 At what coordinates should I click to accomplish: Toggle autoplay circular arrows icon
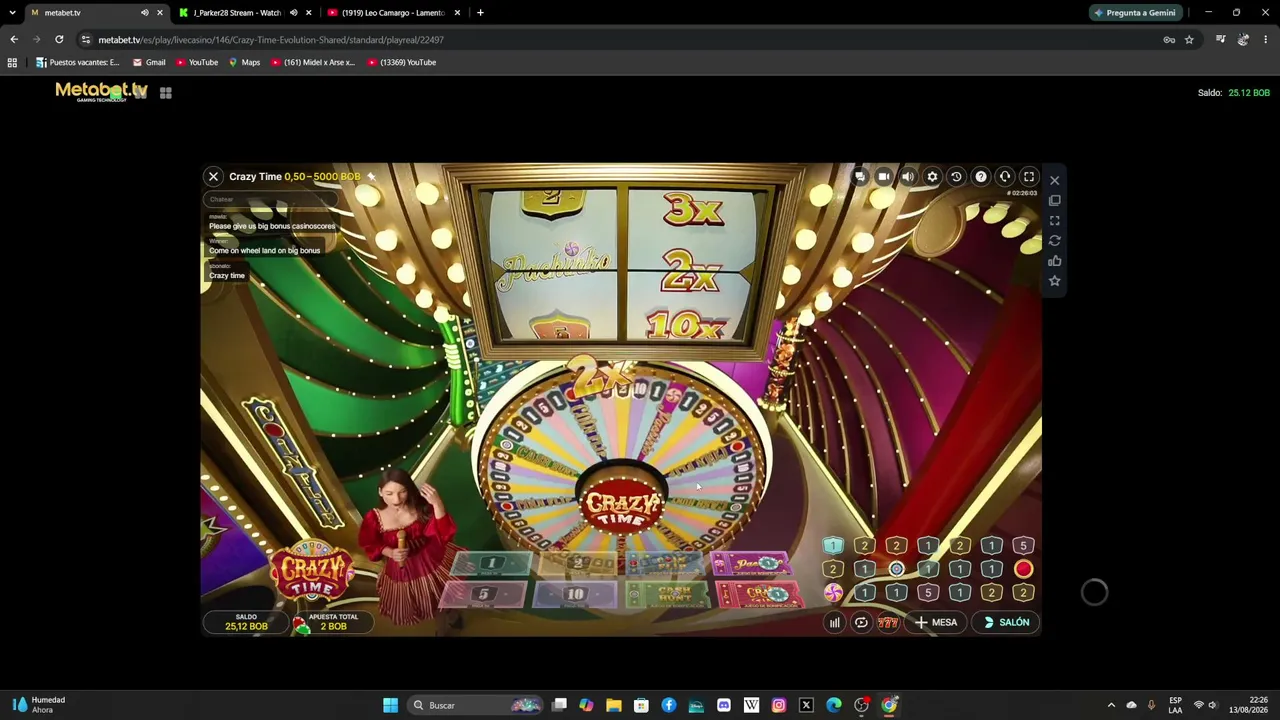861,623
